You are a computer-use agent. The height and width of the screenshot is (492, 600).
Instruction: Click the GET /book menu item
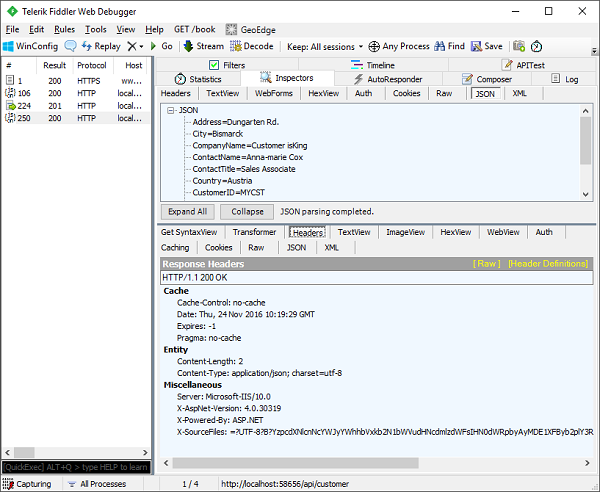click(194, 29)
